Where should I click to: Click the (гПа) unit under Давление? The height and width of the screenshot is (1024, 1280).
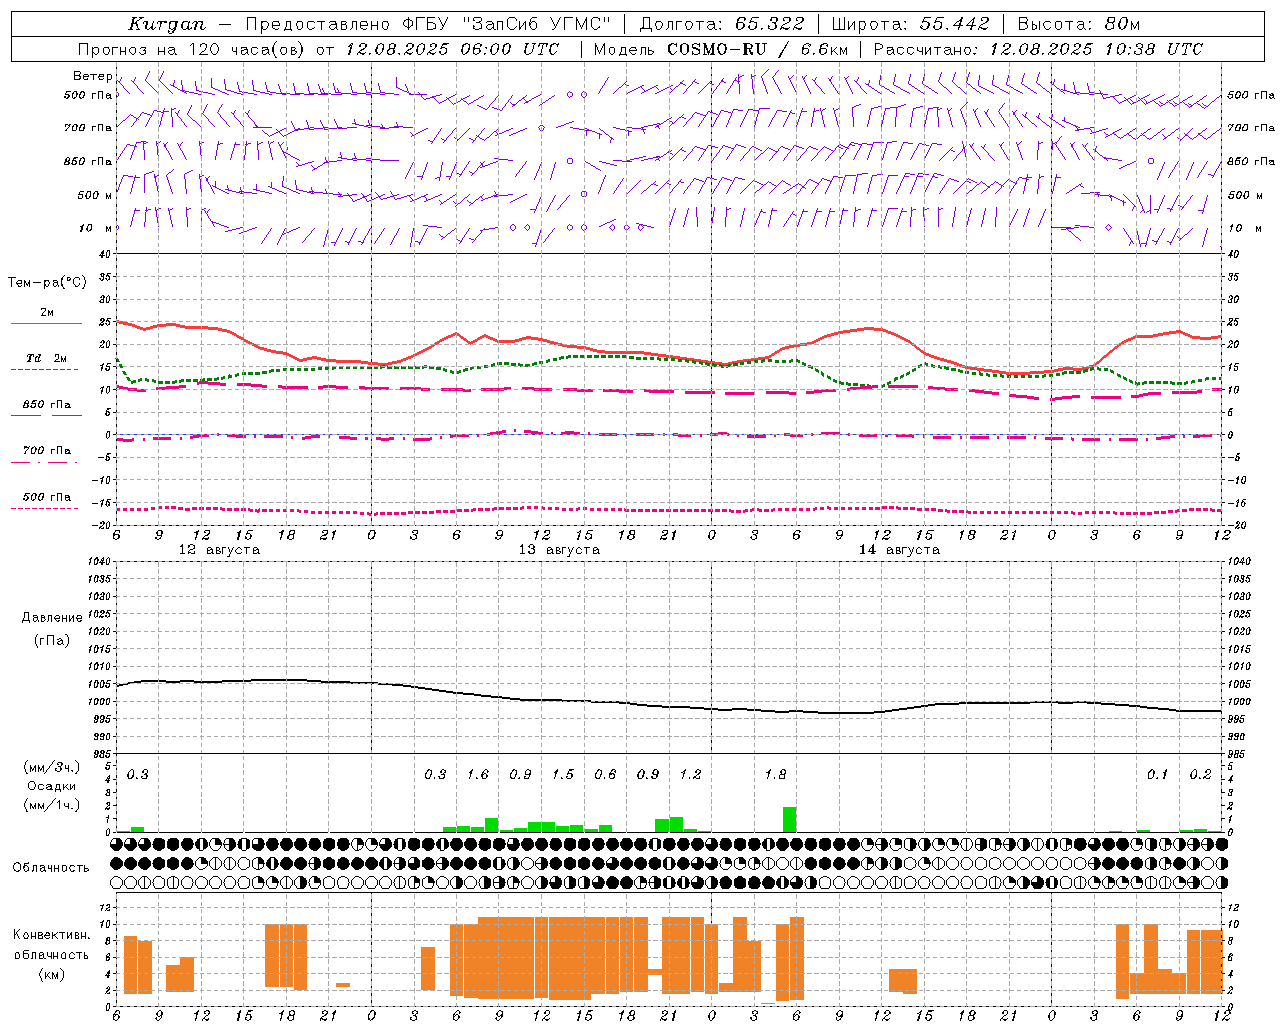[51, 640]
